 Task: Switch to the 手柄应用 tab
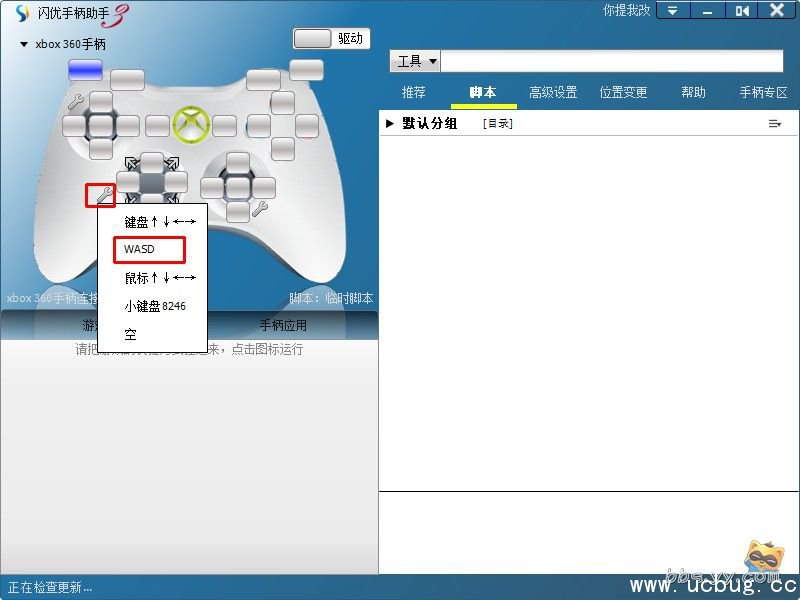coord(283,326)
